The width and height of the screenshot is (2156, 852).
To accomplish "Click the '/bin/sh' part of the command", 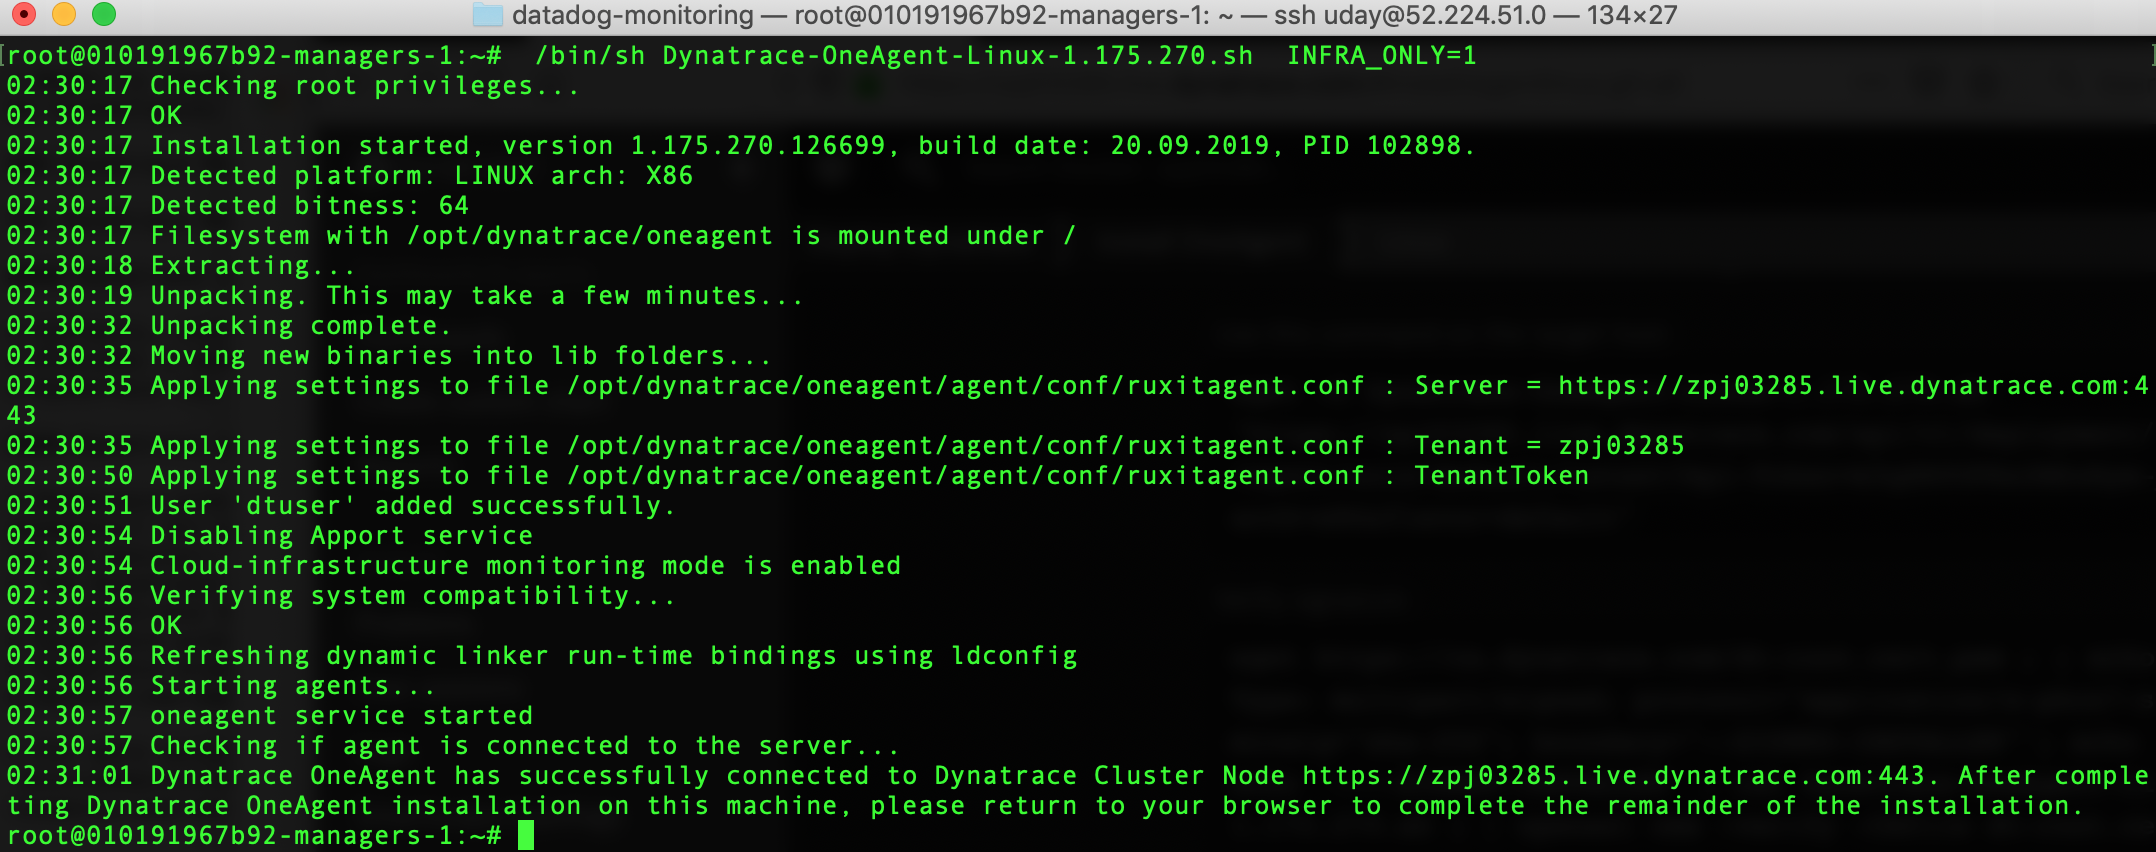I will 590,56.
